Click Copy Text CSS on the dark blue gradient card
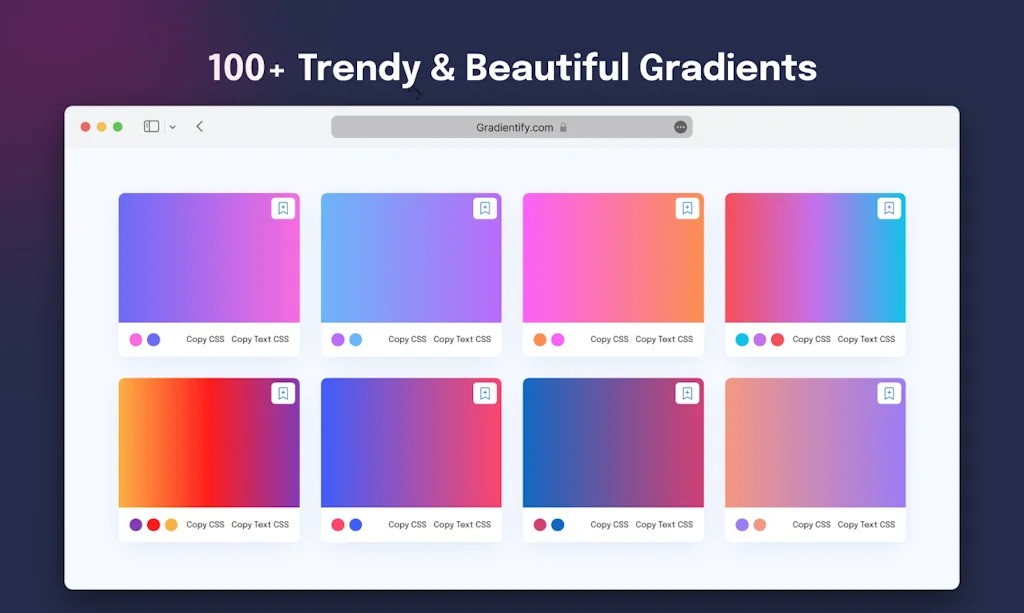 pos(664,524)
